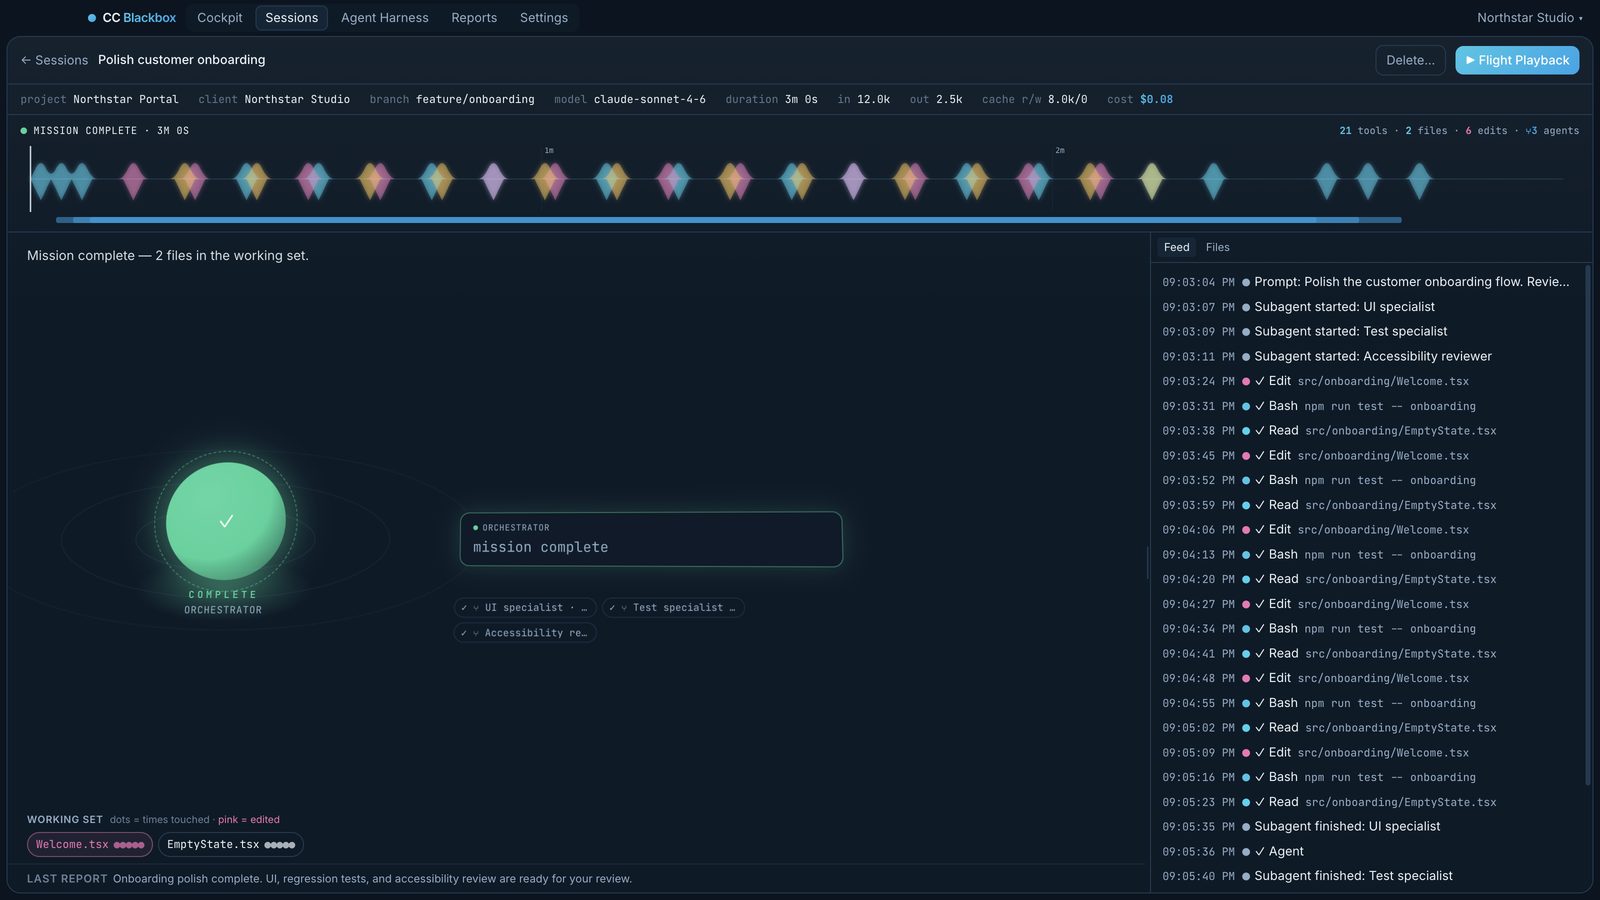Screen dimensions: 1600x900
Task: Click the pink dot on the 09:04:27 Edit row
Action: [x=1246, y=604]
